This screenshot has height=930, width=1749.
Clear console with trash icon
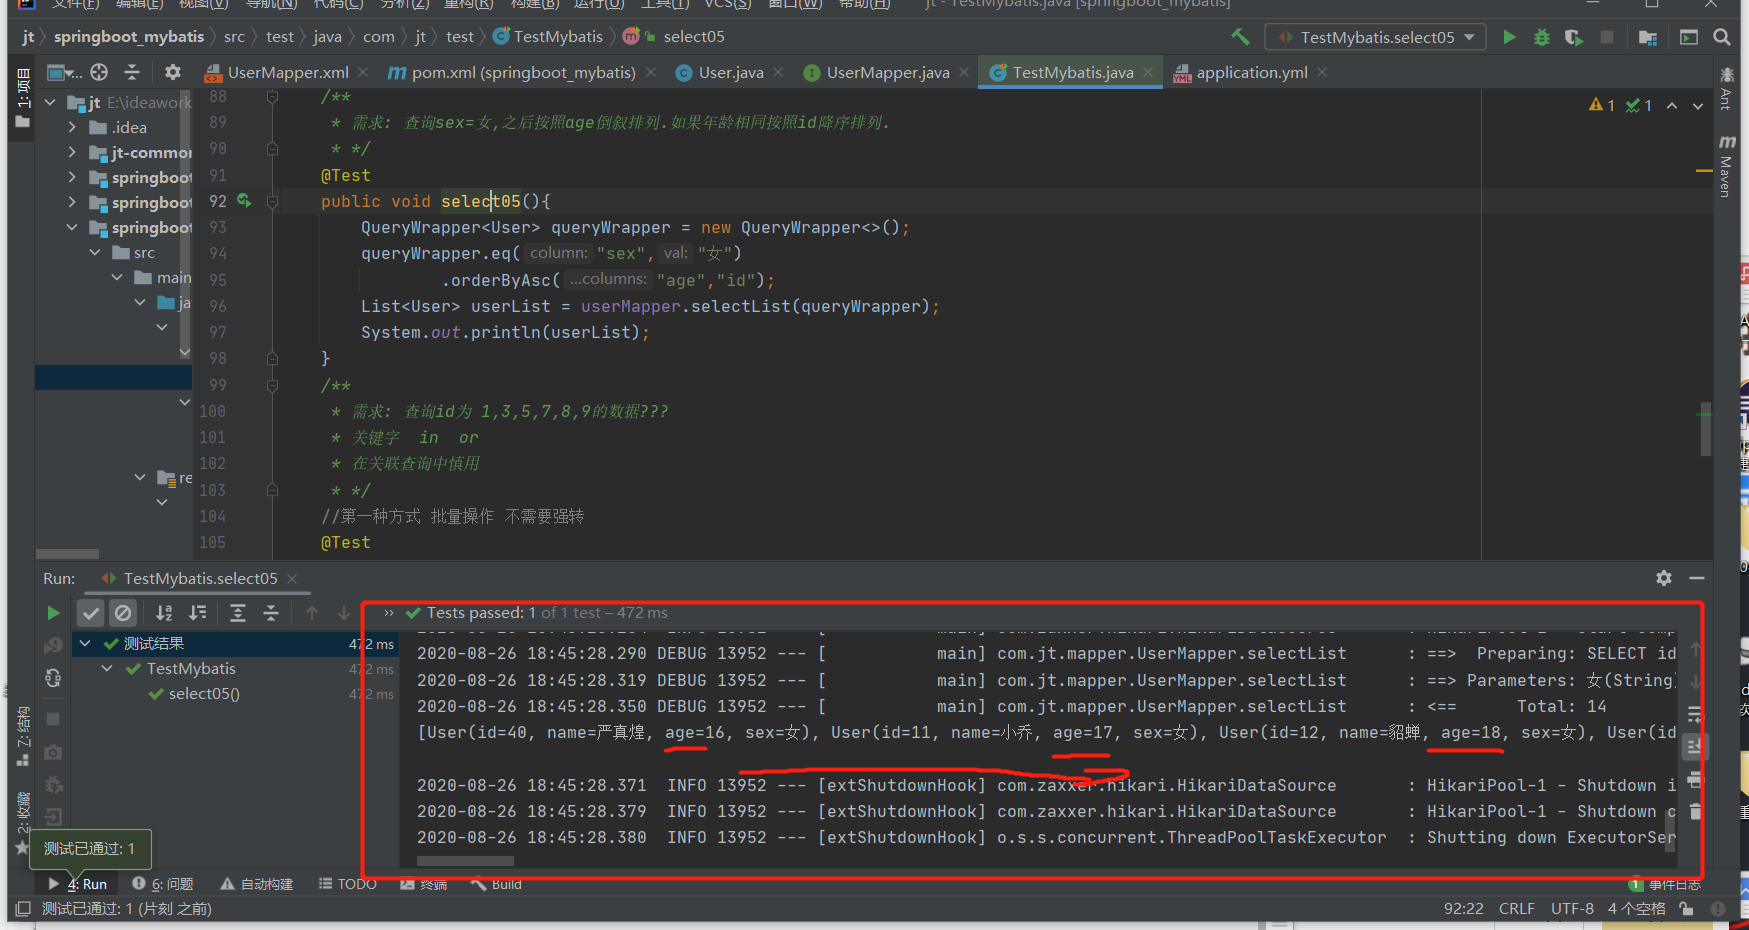tap(1695, 811)
